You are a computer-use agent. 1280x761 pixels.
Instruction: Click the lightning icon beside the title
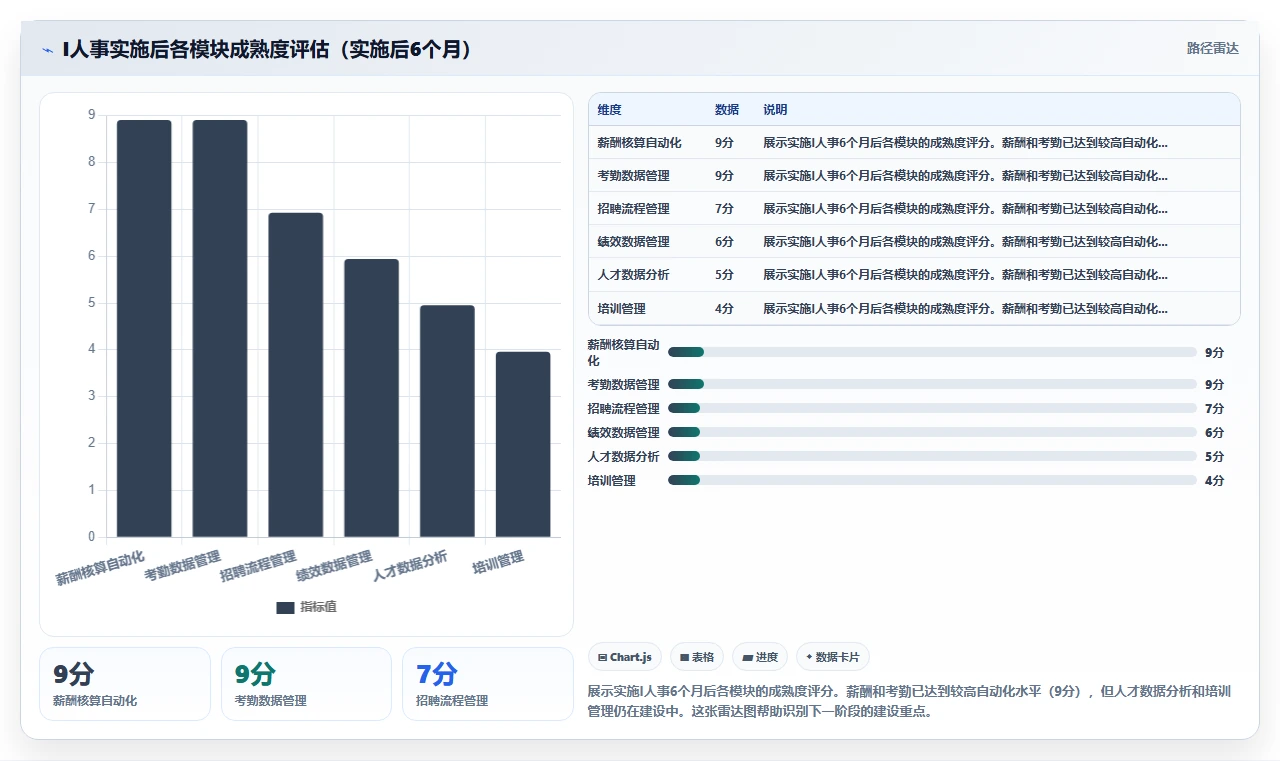point(47,49)
